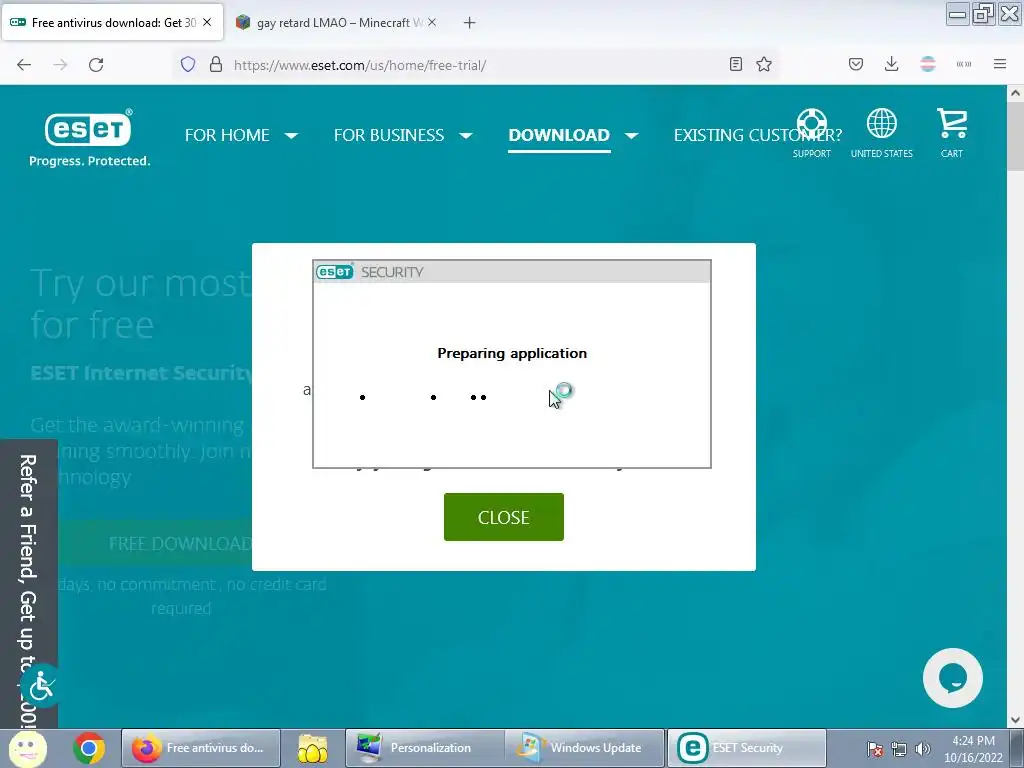Open Personalization taskbar button
The height and width of the screenshot is (768, 1024).
424,748
